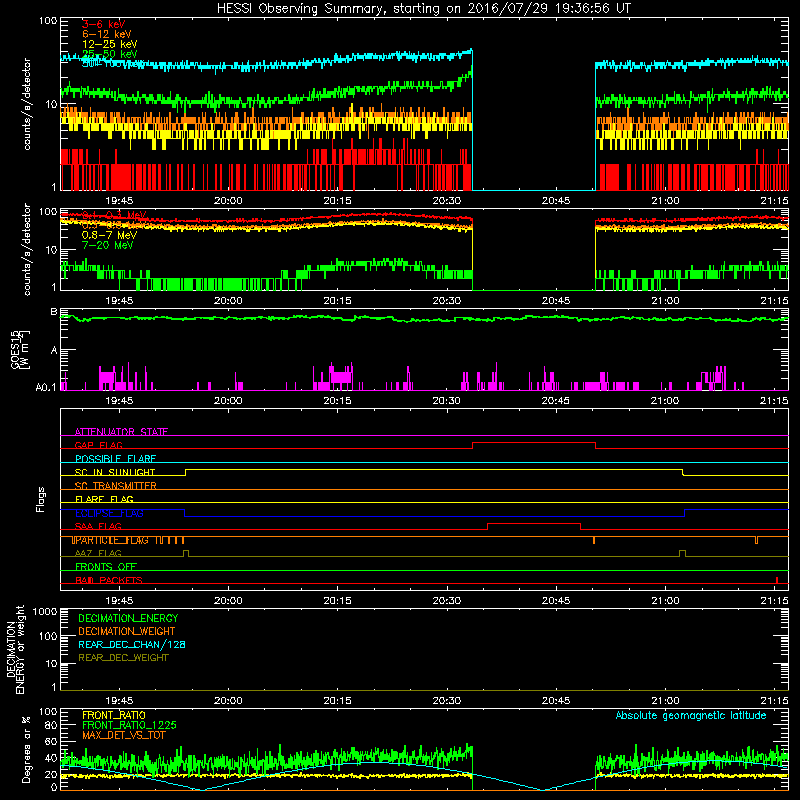Click the 'A0.1' tick on the GOES axis
The image size is (800, 800).
(46, 387)
